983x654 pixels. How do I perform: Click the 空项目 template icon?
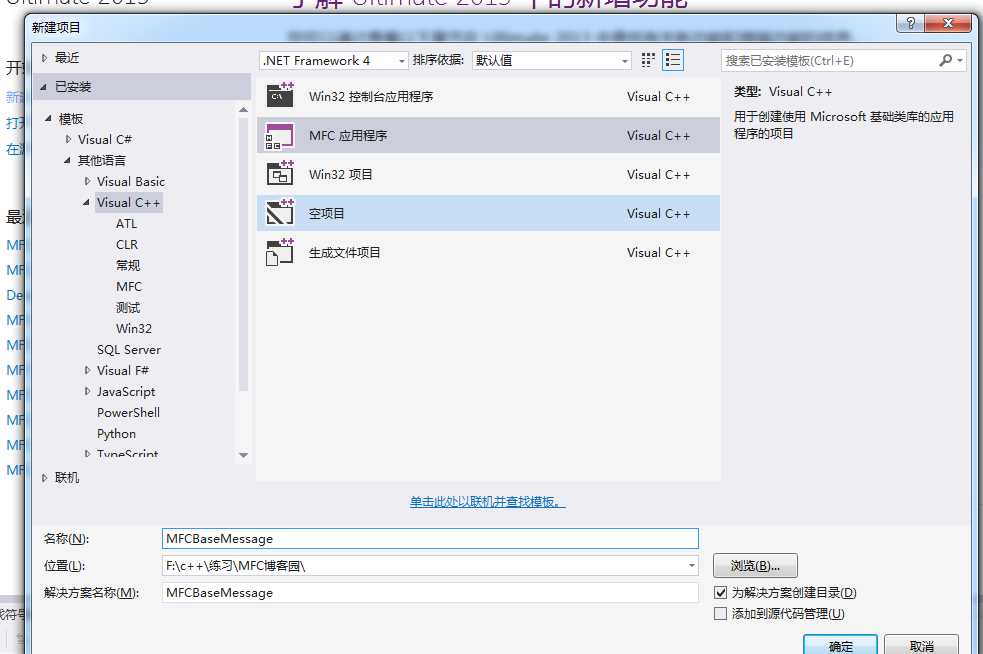coord(280,213)
